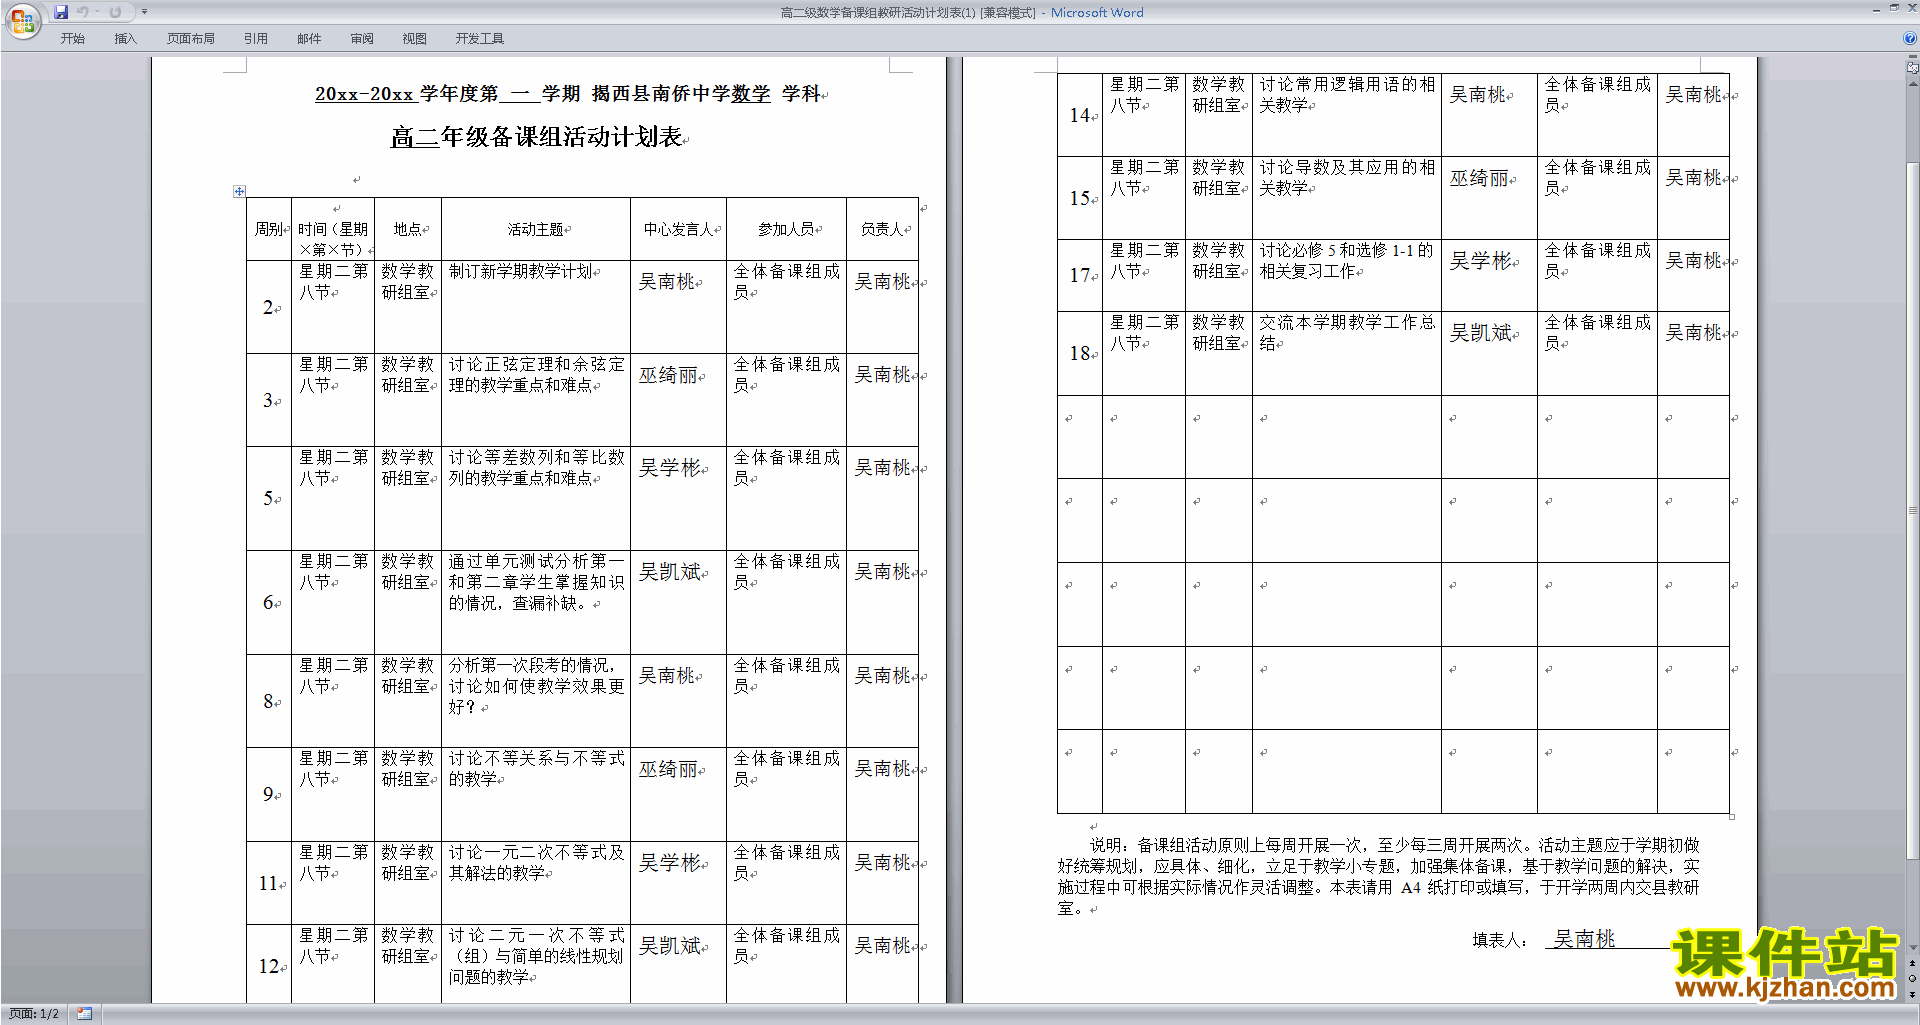Click topic 讨论一元二次不等式及其解法
Viewport: 1920px width, 1025px height.
(x=536, y=863)
